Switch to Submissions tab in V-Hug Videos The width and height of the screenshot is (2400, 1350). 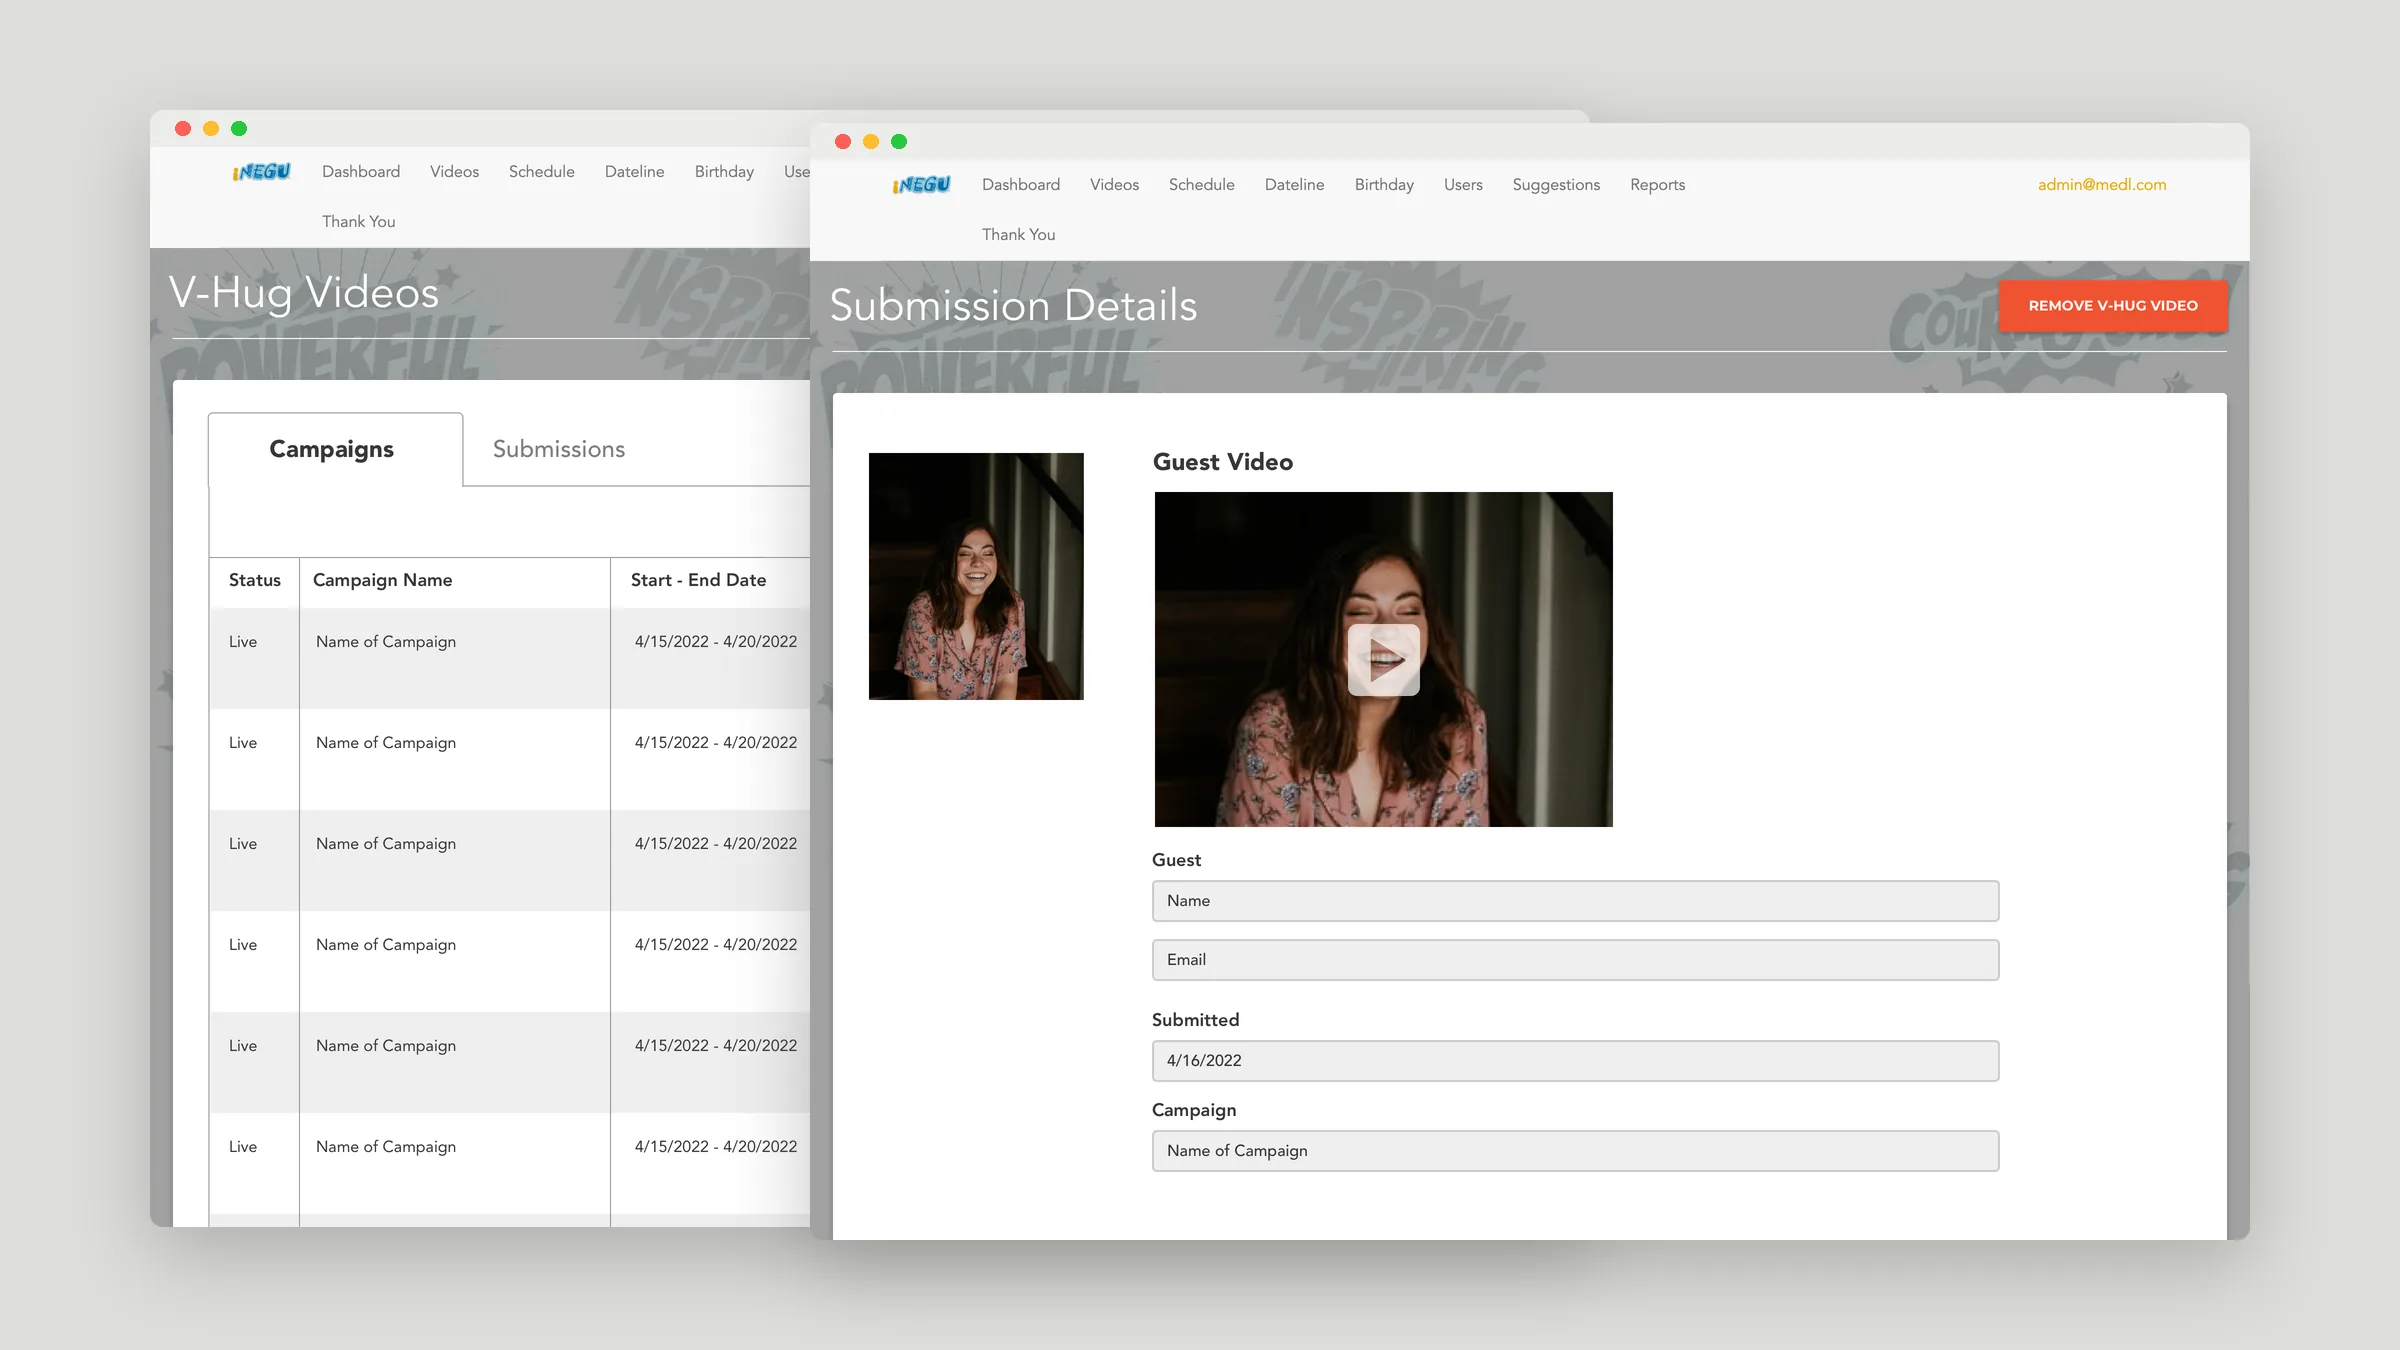tap(559, 449)
